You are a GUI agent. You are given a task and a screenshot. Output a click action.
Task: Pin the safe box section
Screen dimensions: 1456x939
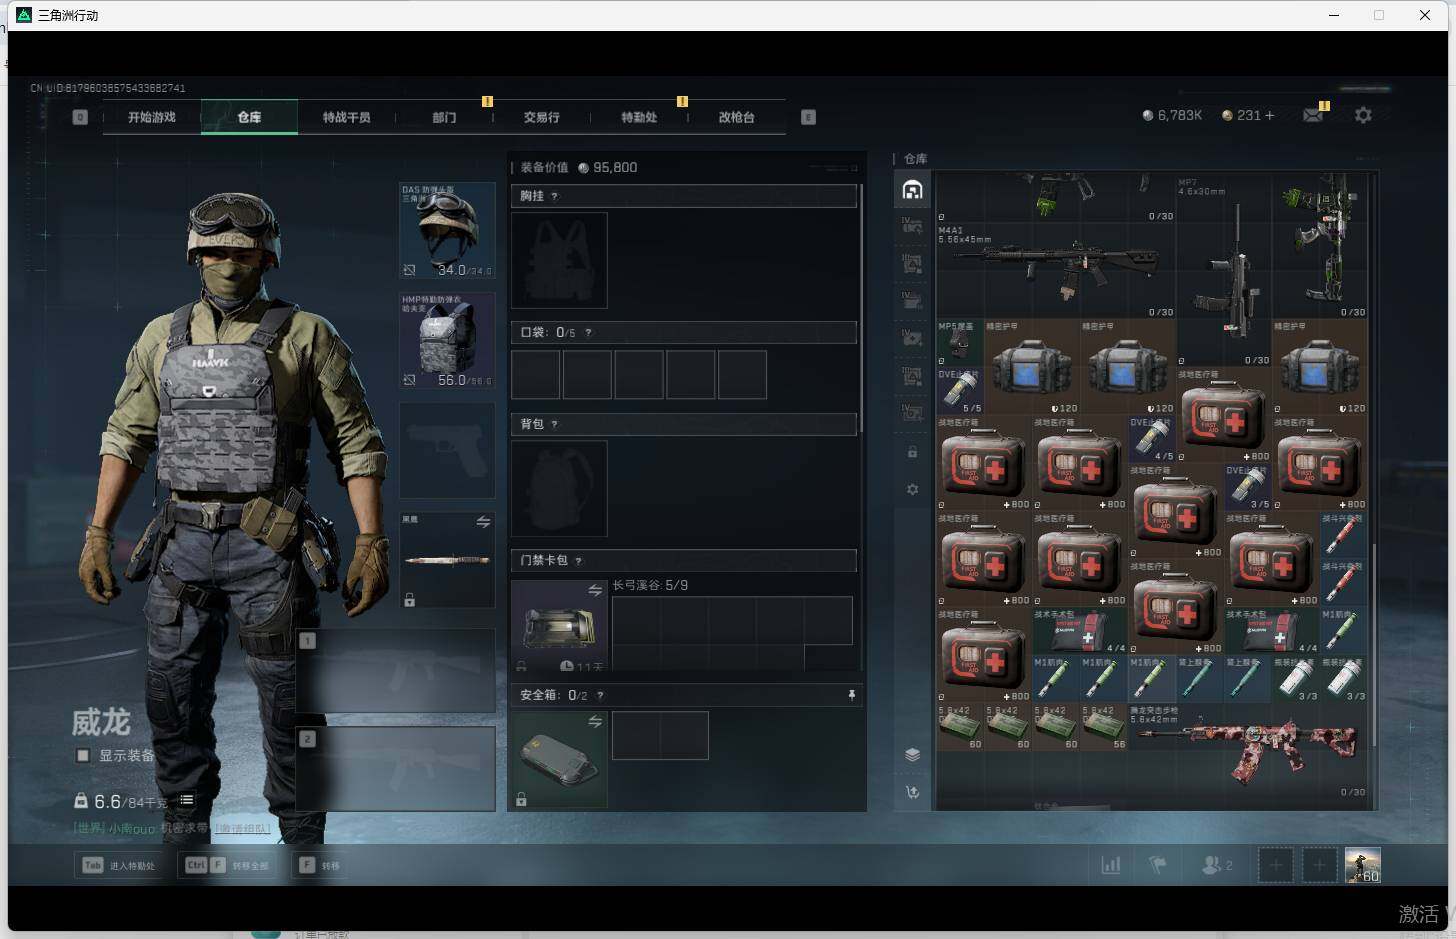(852, 695)
